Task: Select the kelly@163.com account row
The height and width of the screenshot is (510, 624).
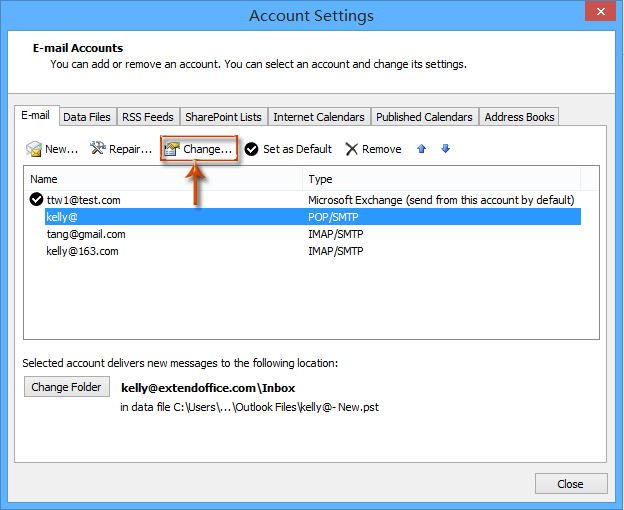Action: pyautogui.click(x=82, y=251)
